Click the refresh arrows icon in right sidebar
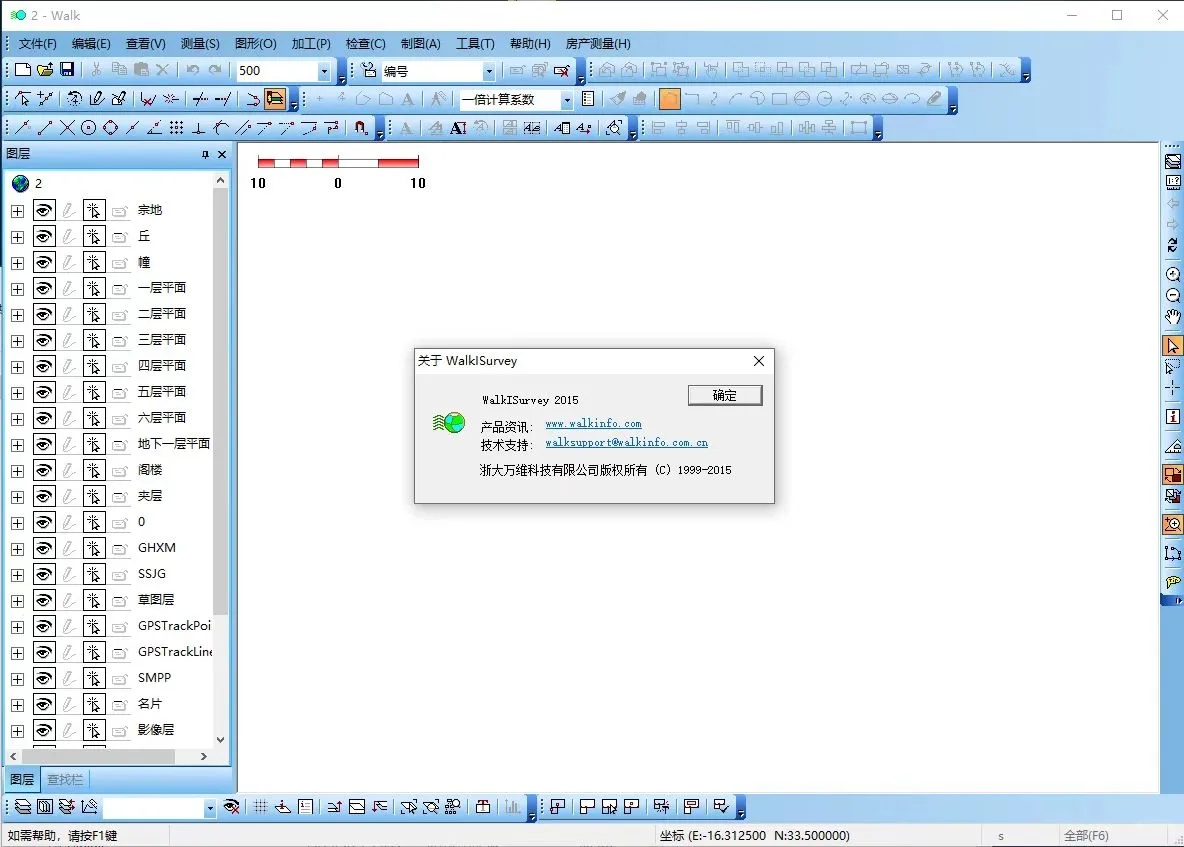 tap(1173, 245)
